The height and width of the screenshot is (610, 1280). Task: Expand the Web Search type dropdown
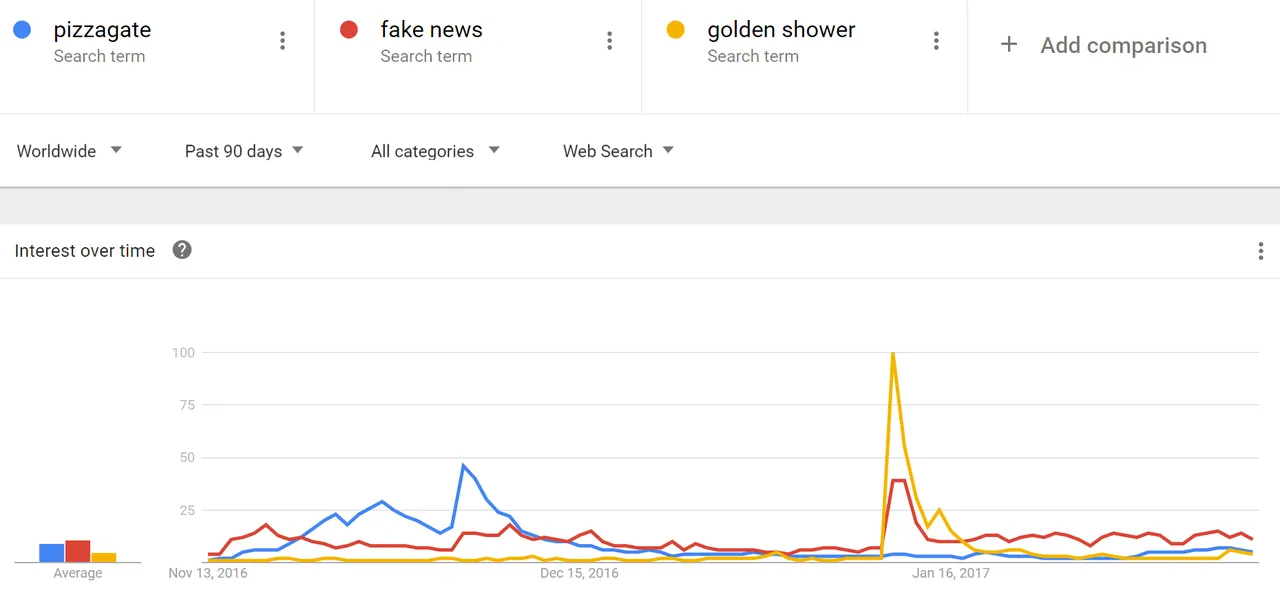[618, 151]
